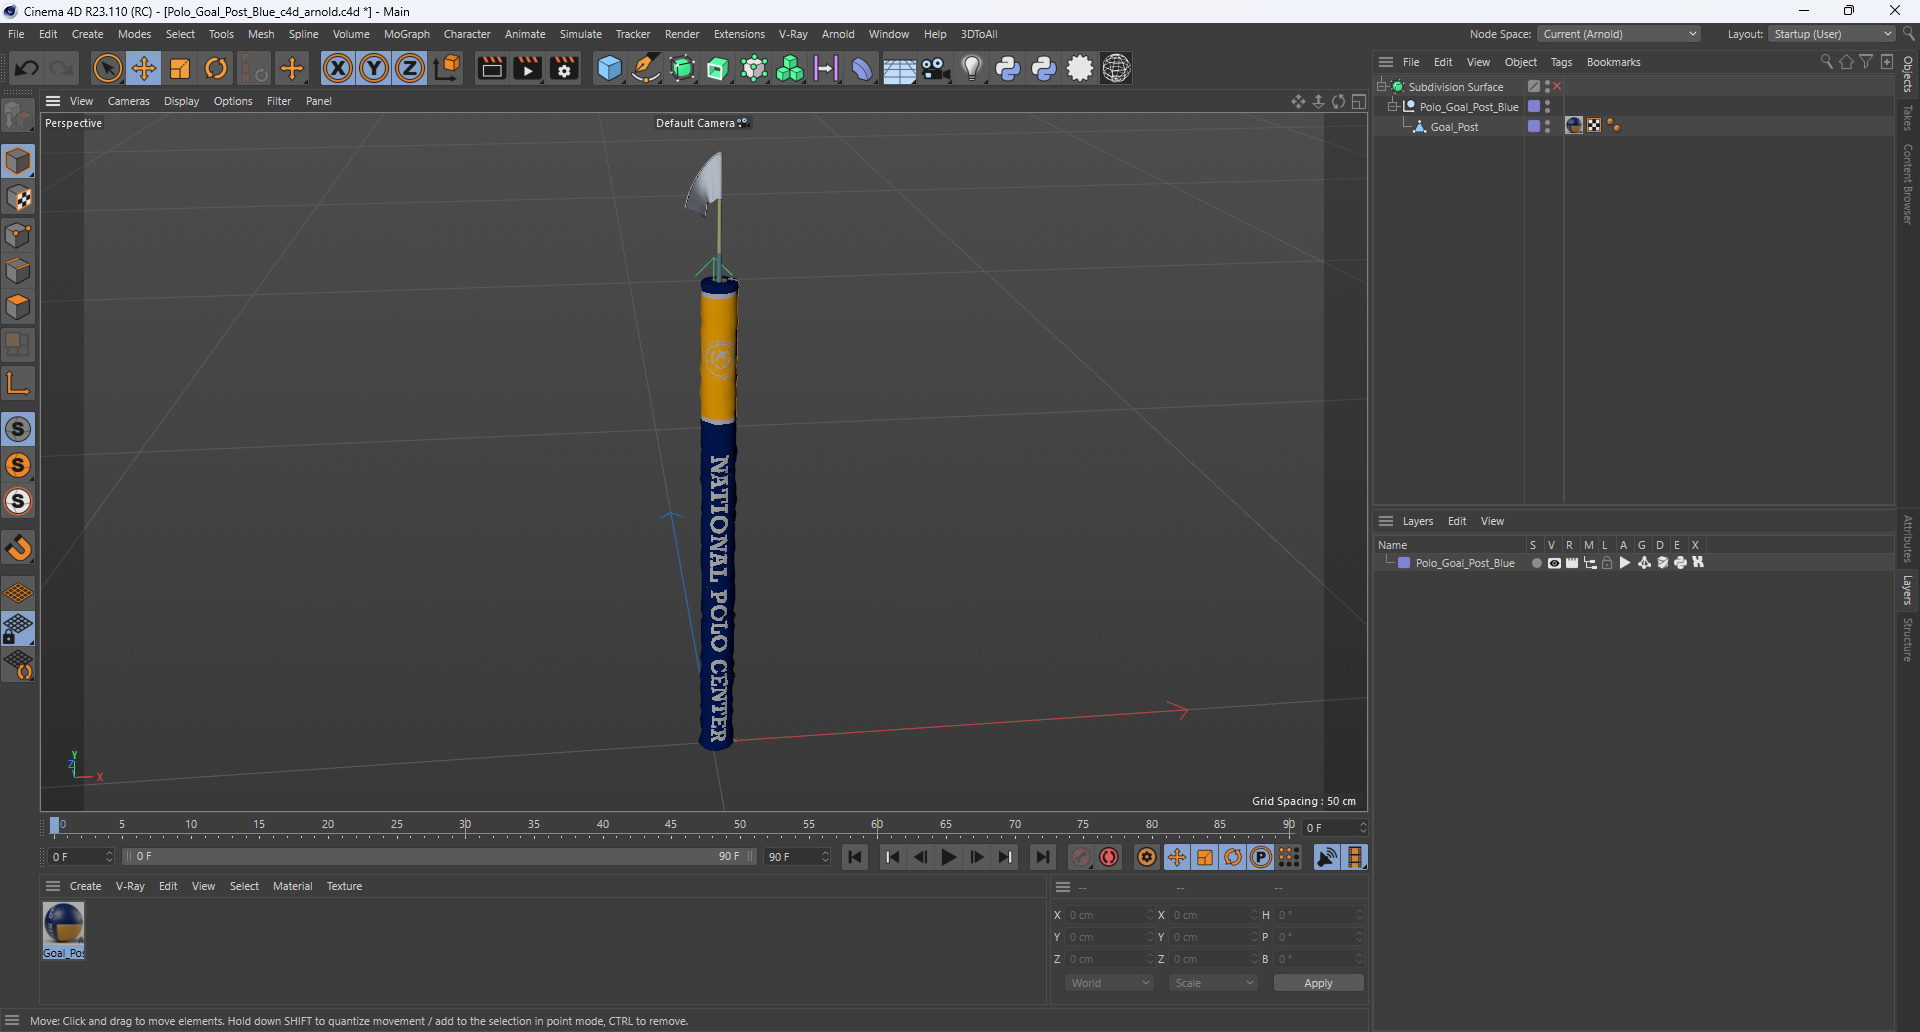Select the Move tool in top toolbar
Image resolution: width=1920 pixels, height=1032 pixels.
(x=144, y=68)
